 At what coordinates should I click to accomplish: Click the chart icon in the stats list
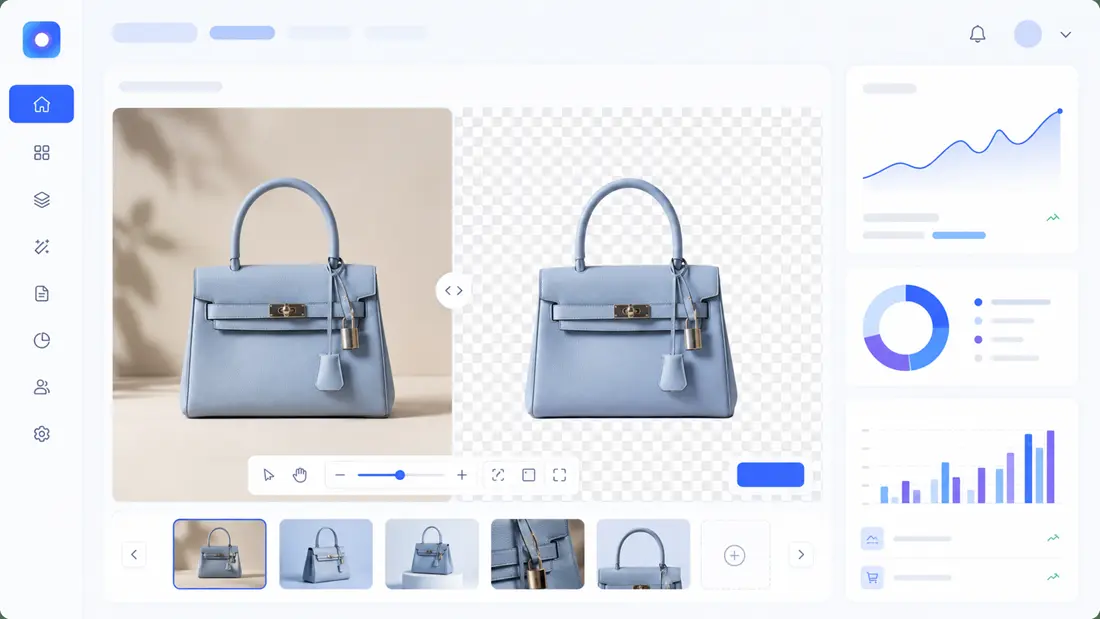(x=872, y=539)
